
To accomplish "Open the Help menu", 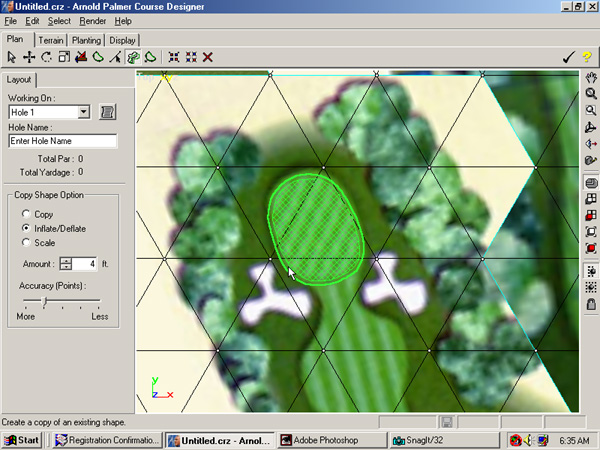I will click(123, 21).
